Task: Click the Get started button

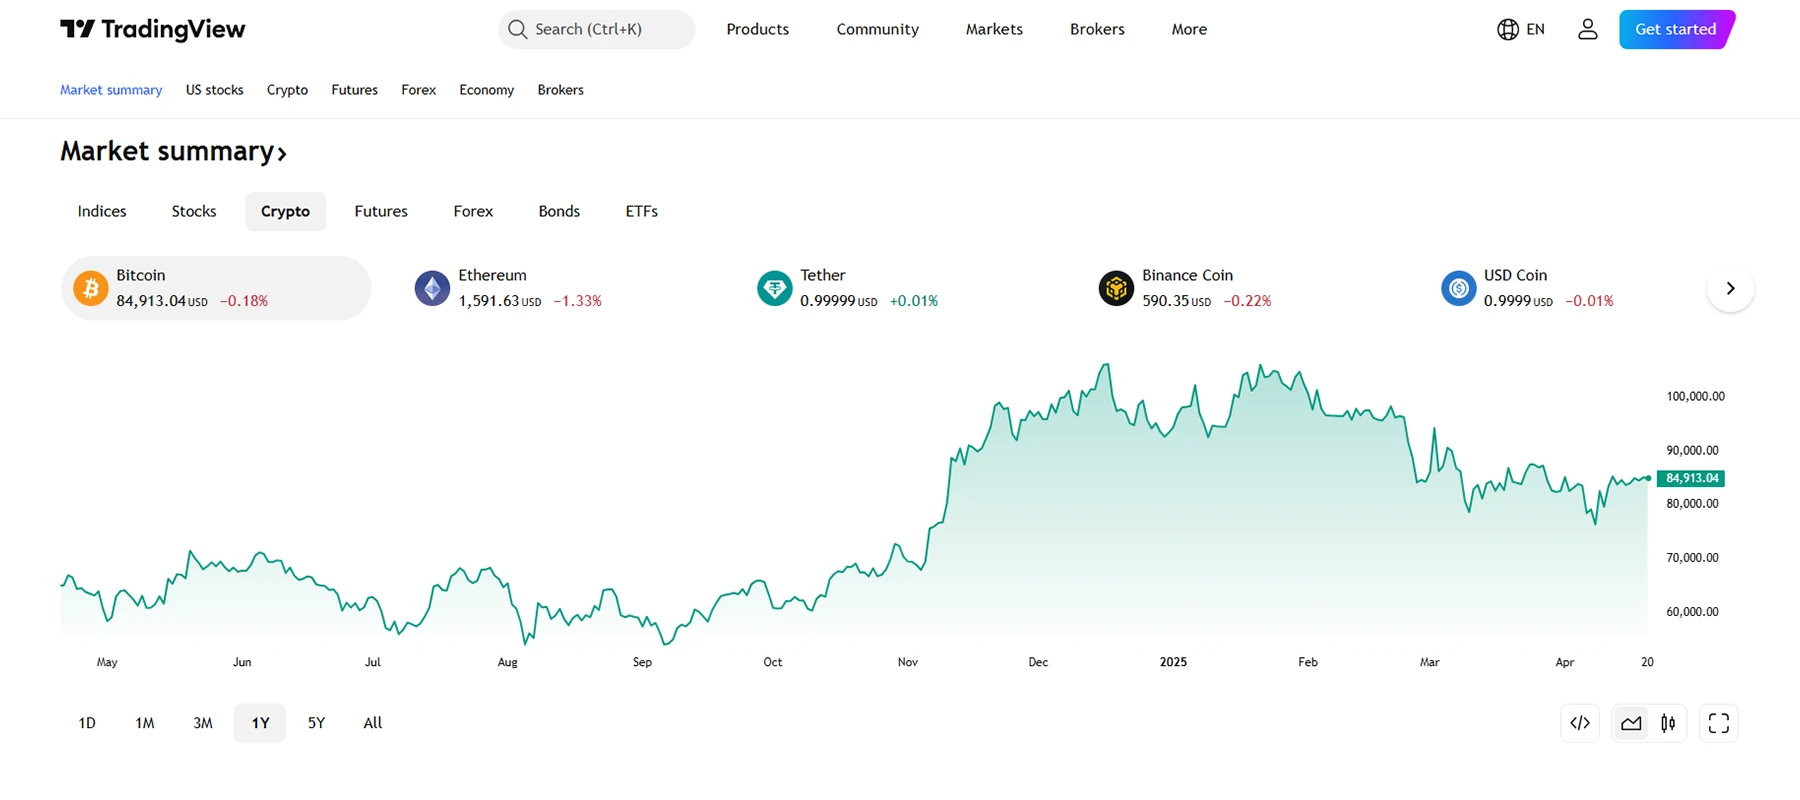Action: (x=1677, y=29)
